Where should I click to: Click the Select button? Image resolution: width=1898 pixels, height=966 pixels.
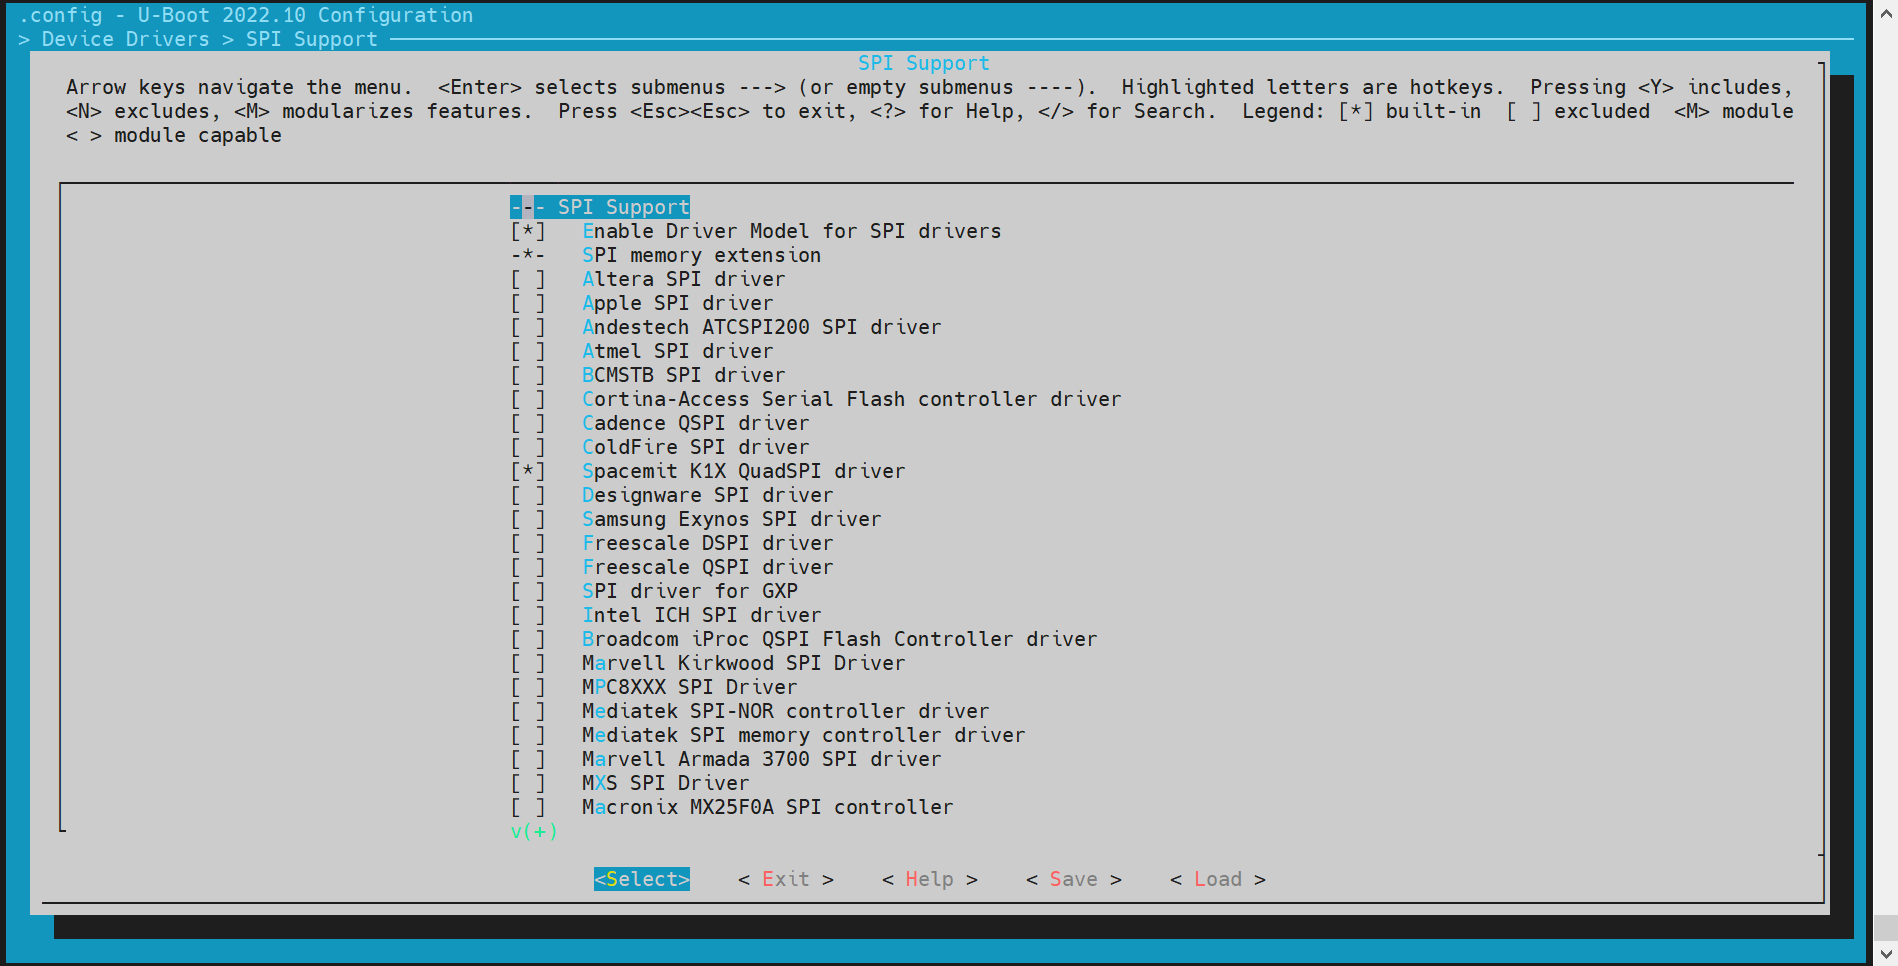pyautogui.click(x=641, y=879)
